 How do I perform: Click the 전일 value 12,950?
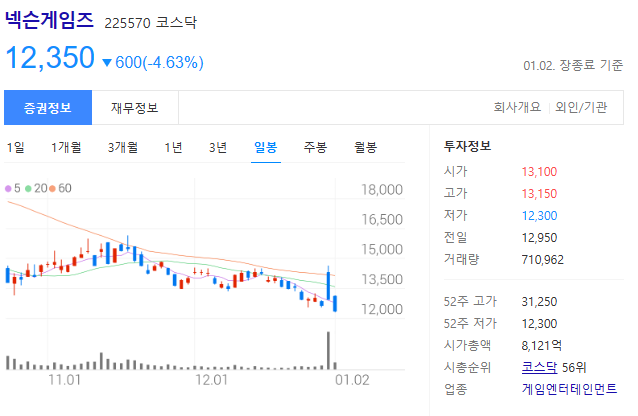point(539,238)
